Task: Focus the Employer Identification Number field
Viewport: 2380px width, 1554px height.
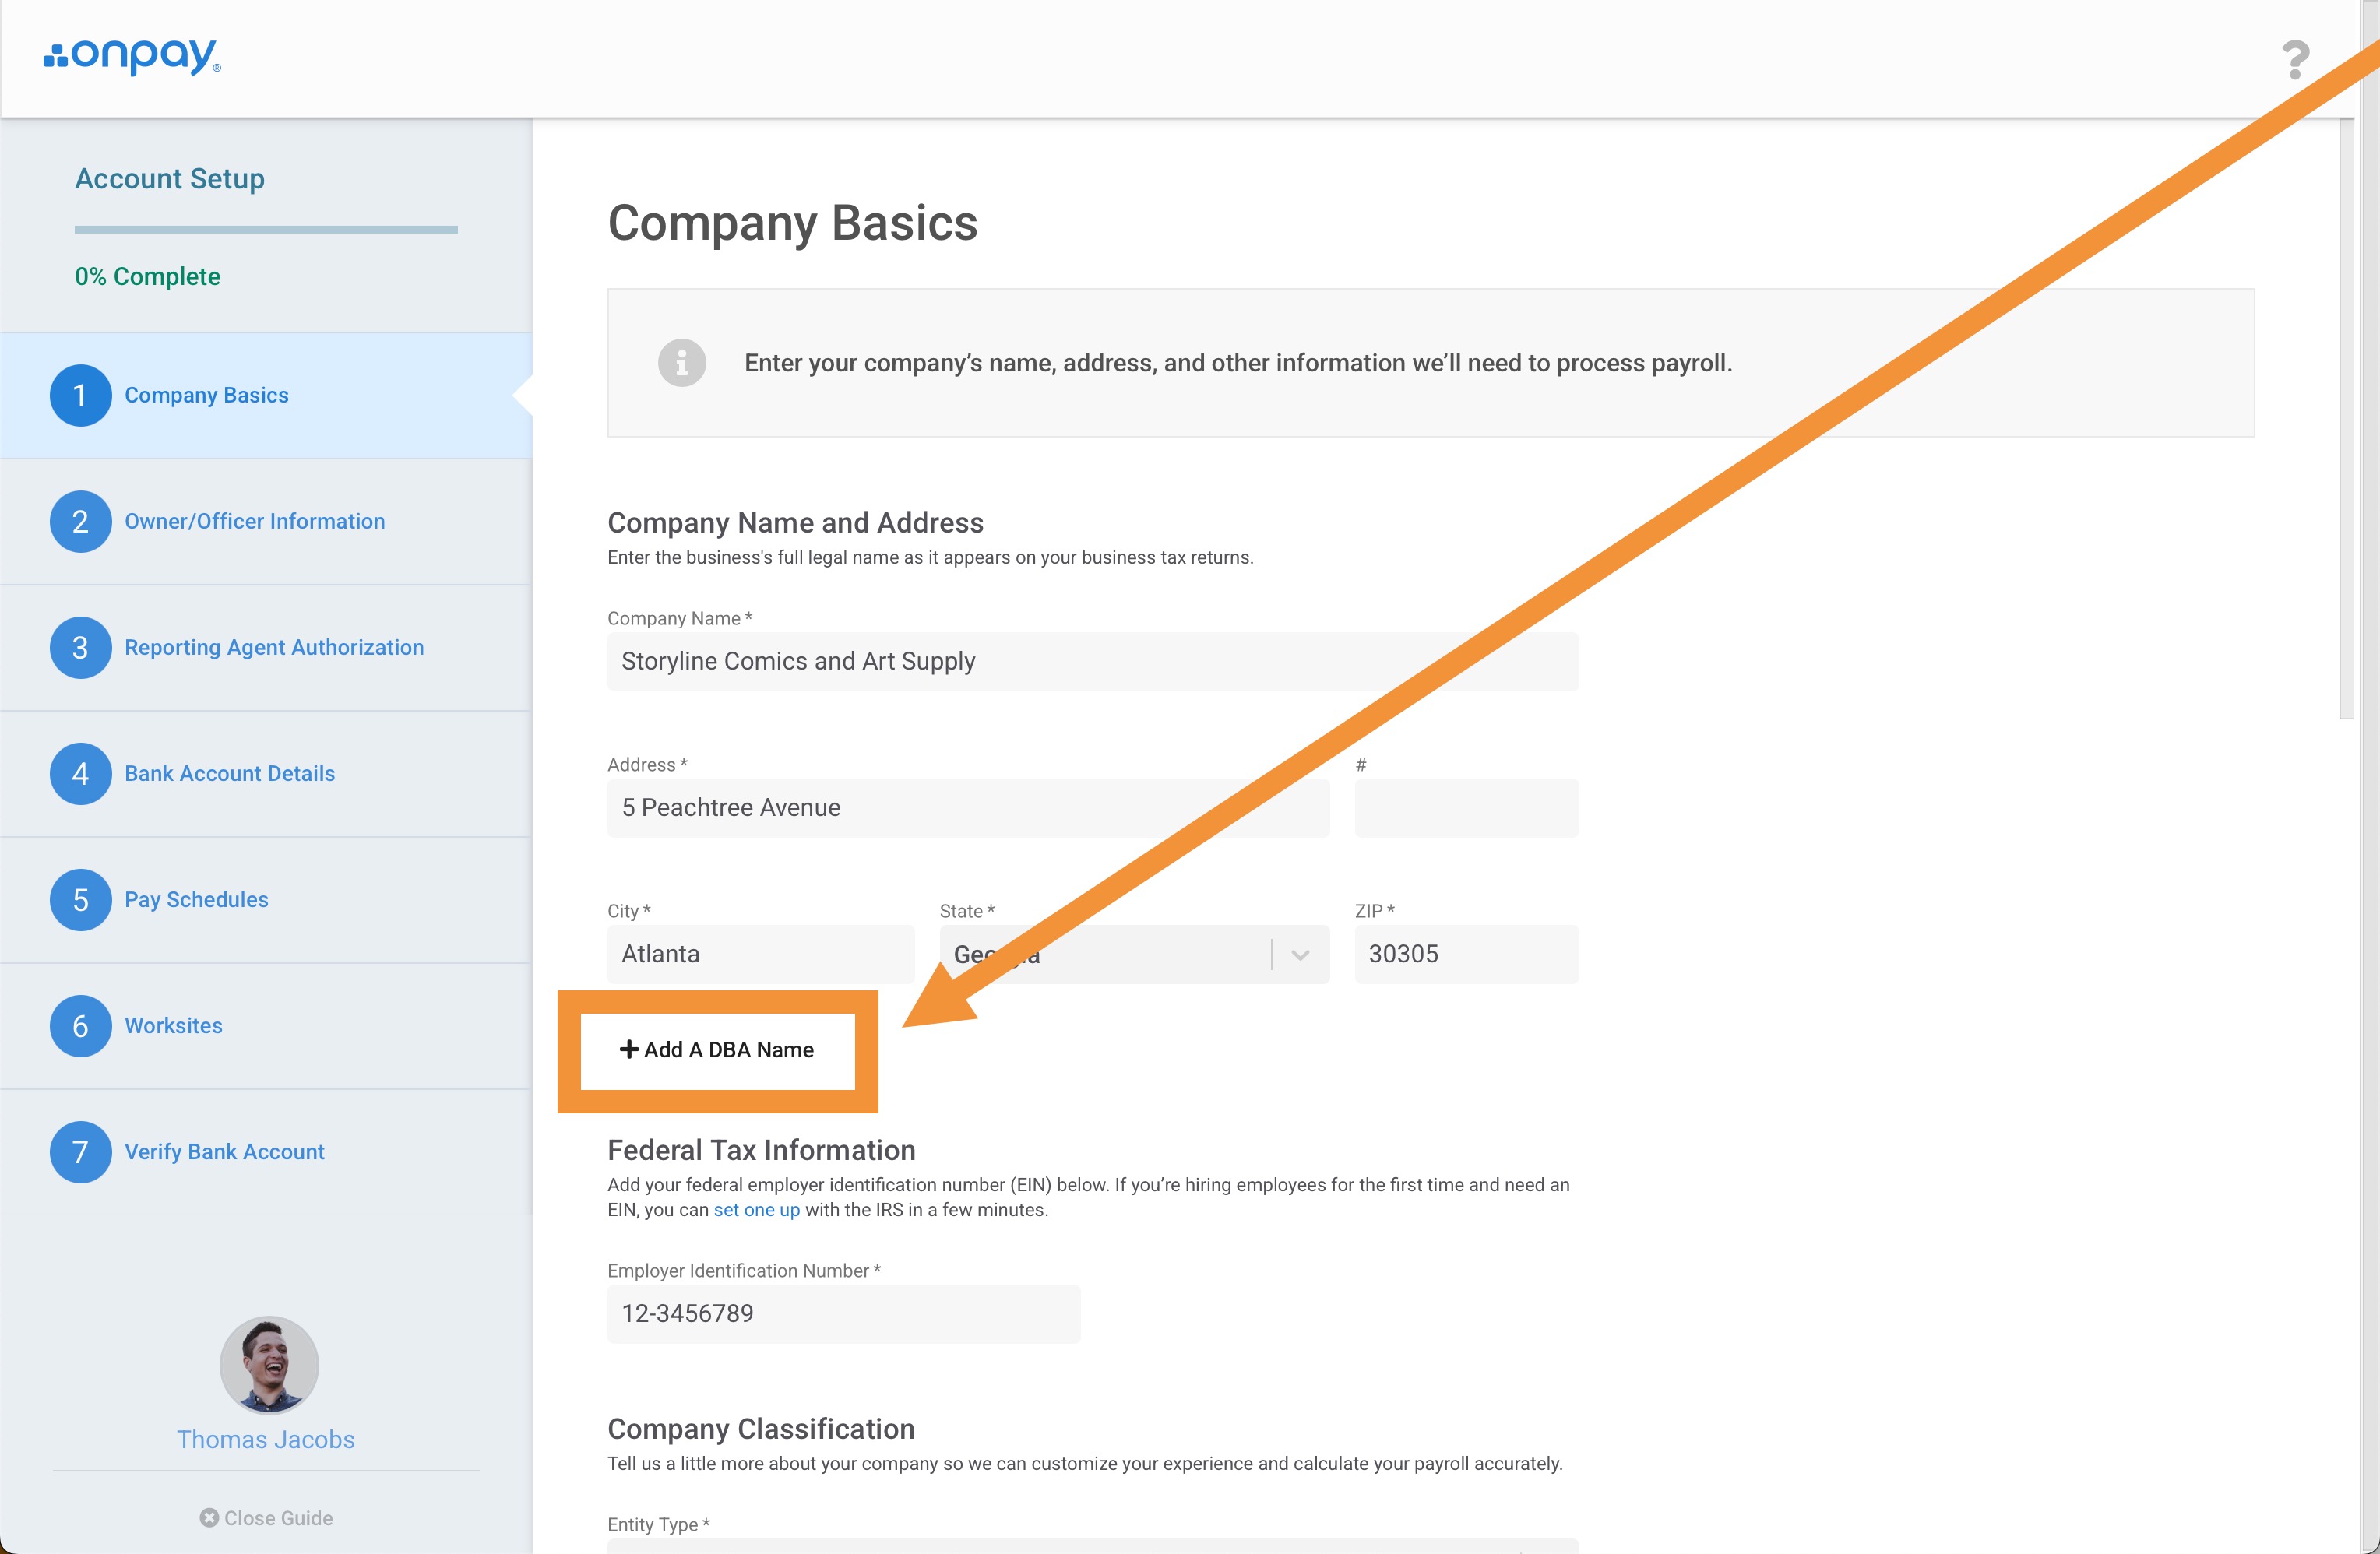Action: coord(843,1314)
